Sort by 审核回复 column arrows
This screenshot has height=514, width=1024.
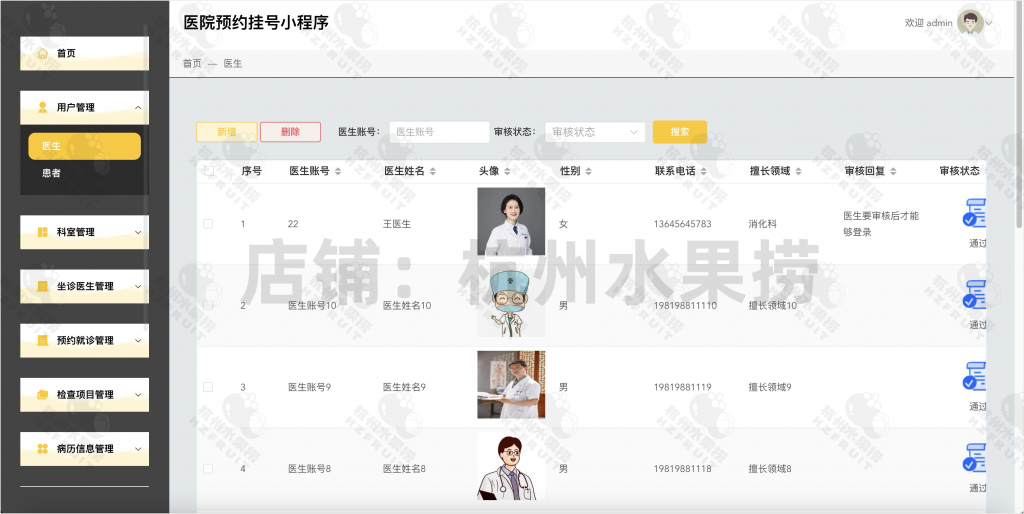(893, 171)
